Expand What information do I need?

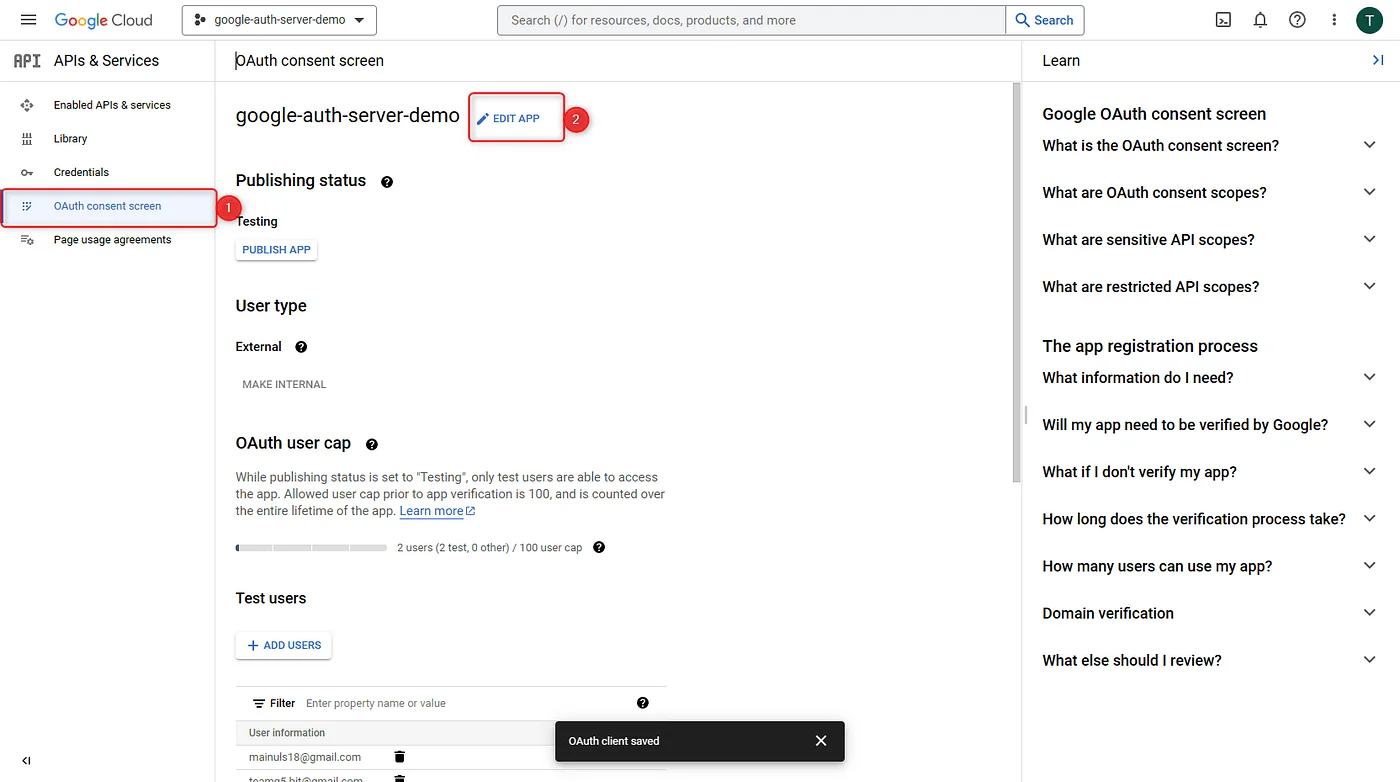coord(1370,377)
